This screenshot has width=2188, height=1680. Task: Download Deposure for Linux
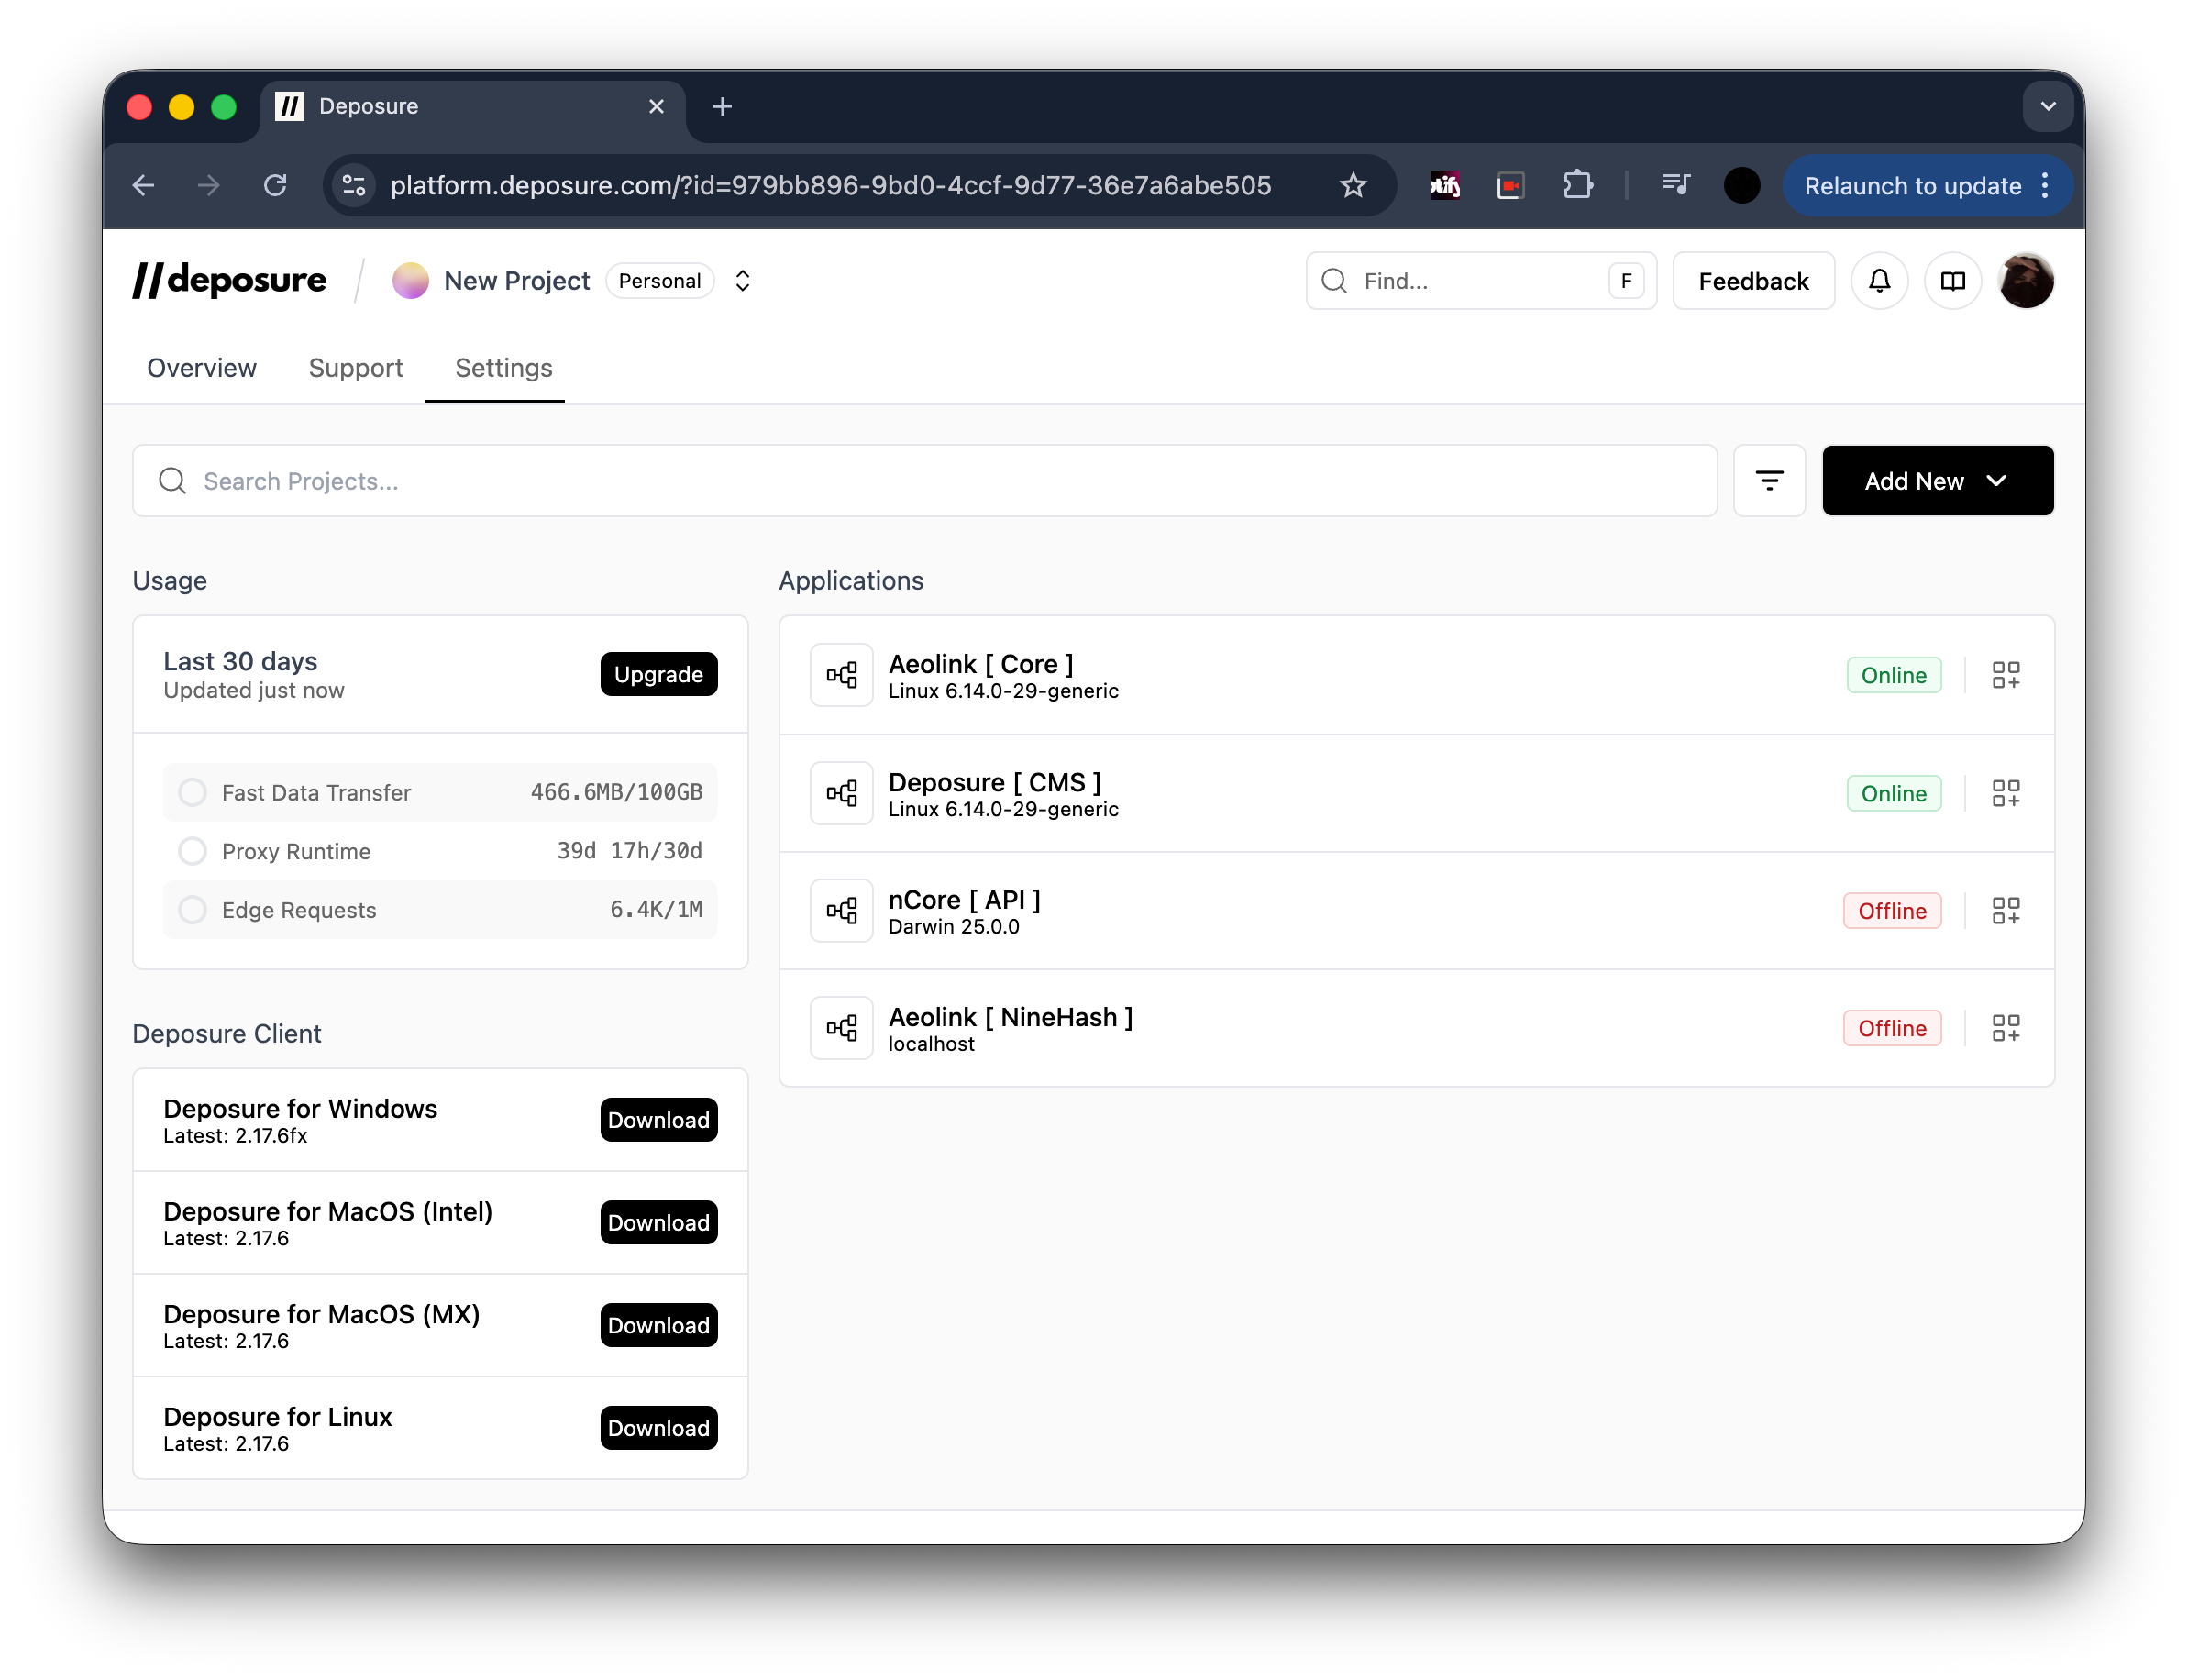[x=658, y=1428]
